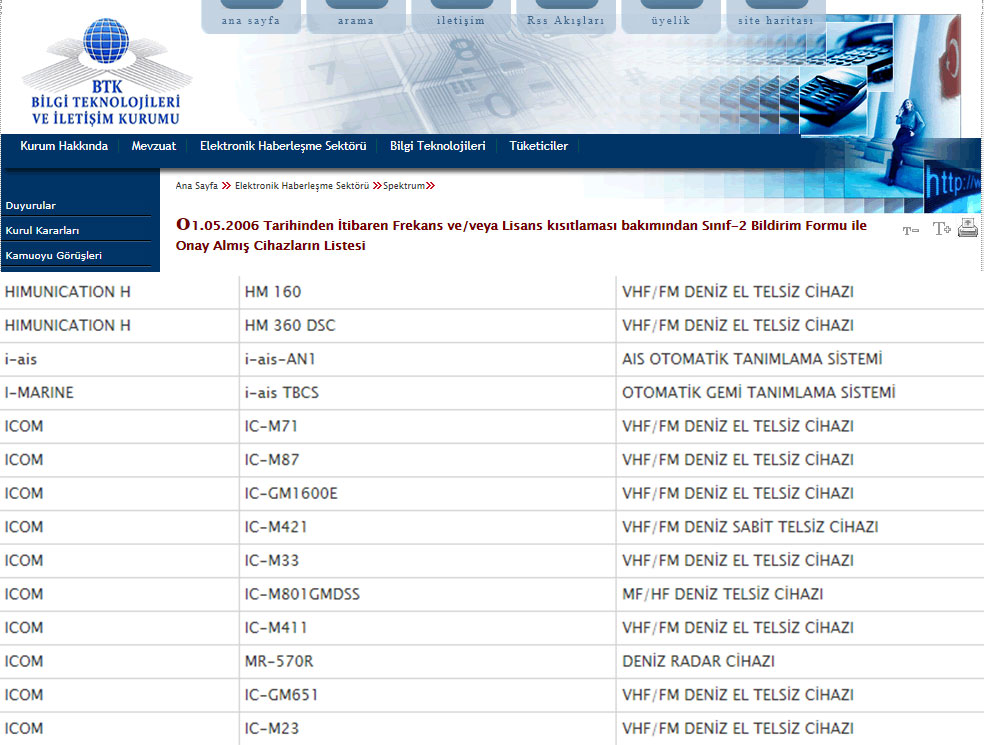Open the 'Mevzuat' menu
984x745 pixels.
(x=154, y=146)
